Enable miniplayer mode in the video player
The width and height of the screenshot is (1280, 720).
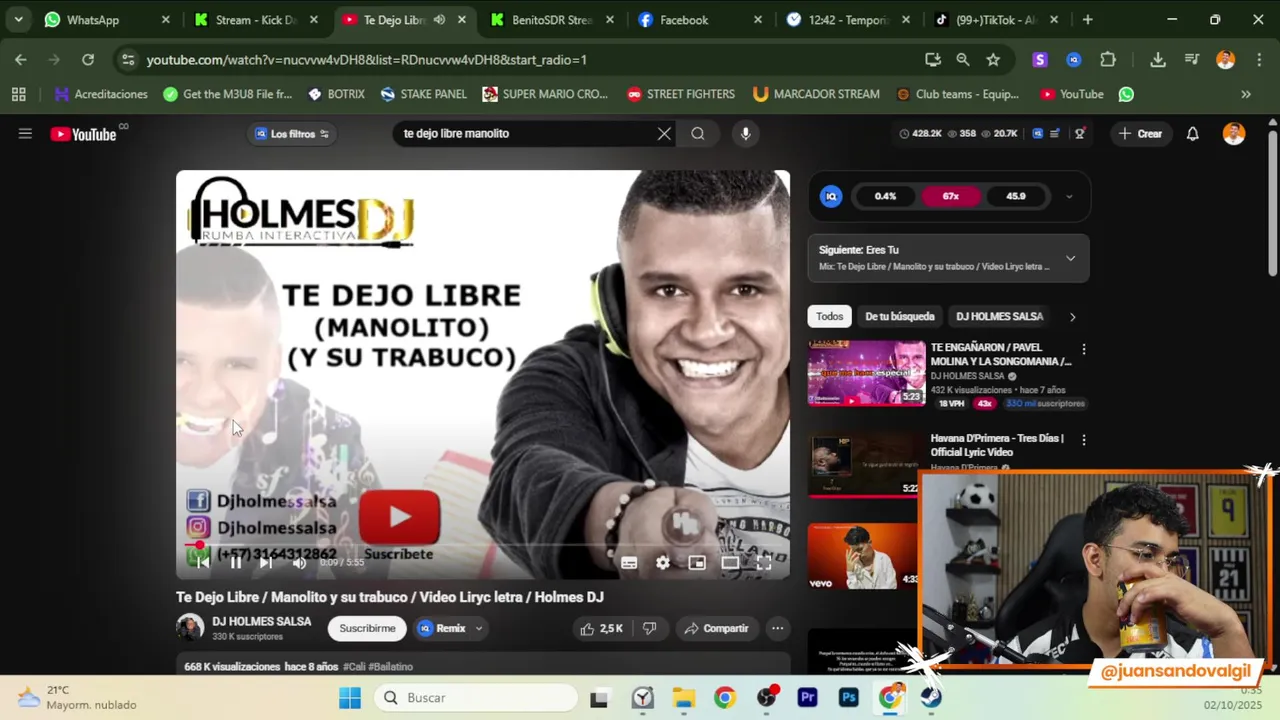click(x=697, y=563)
